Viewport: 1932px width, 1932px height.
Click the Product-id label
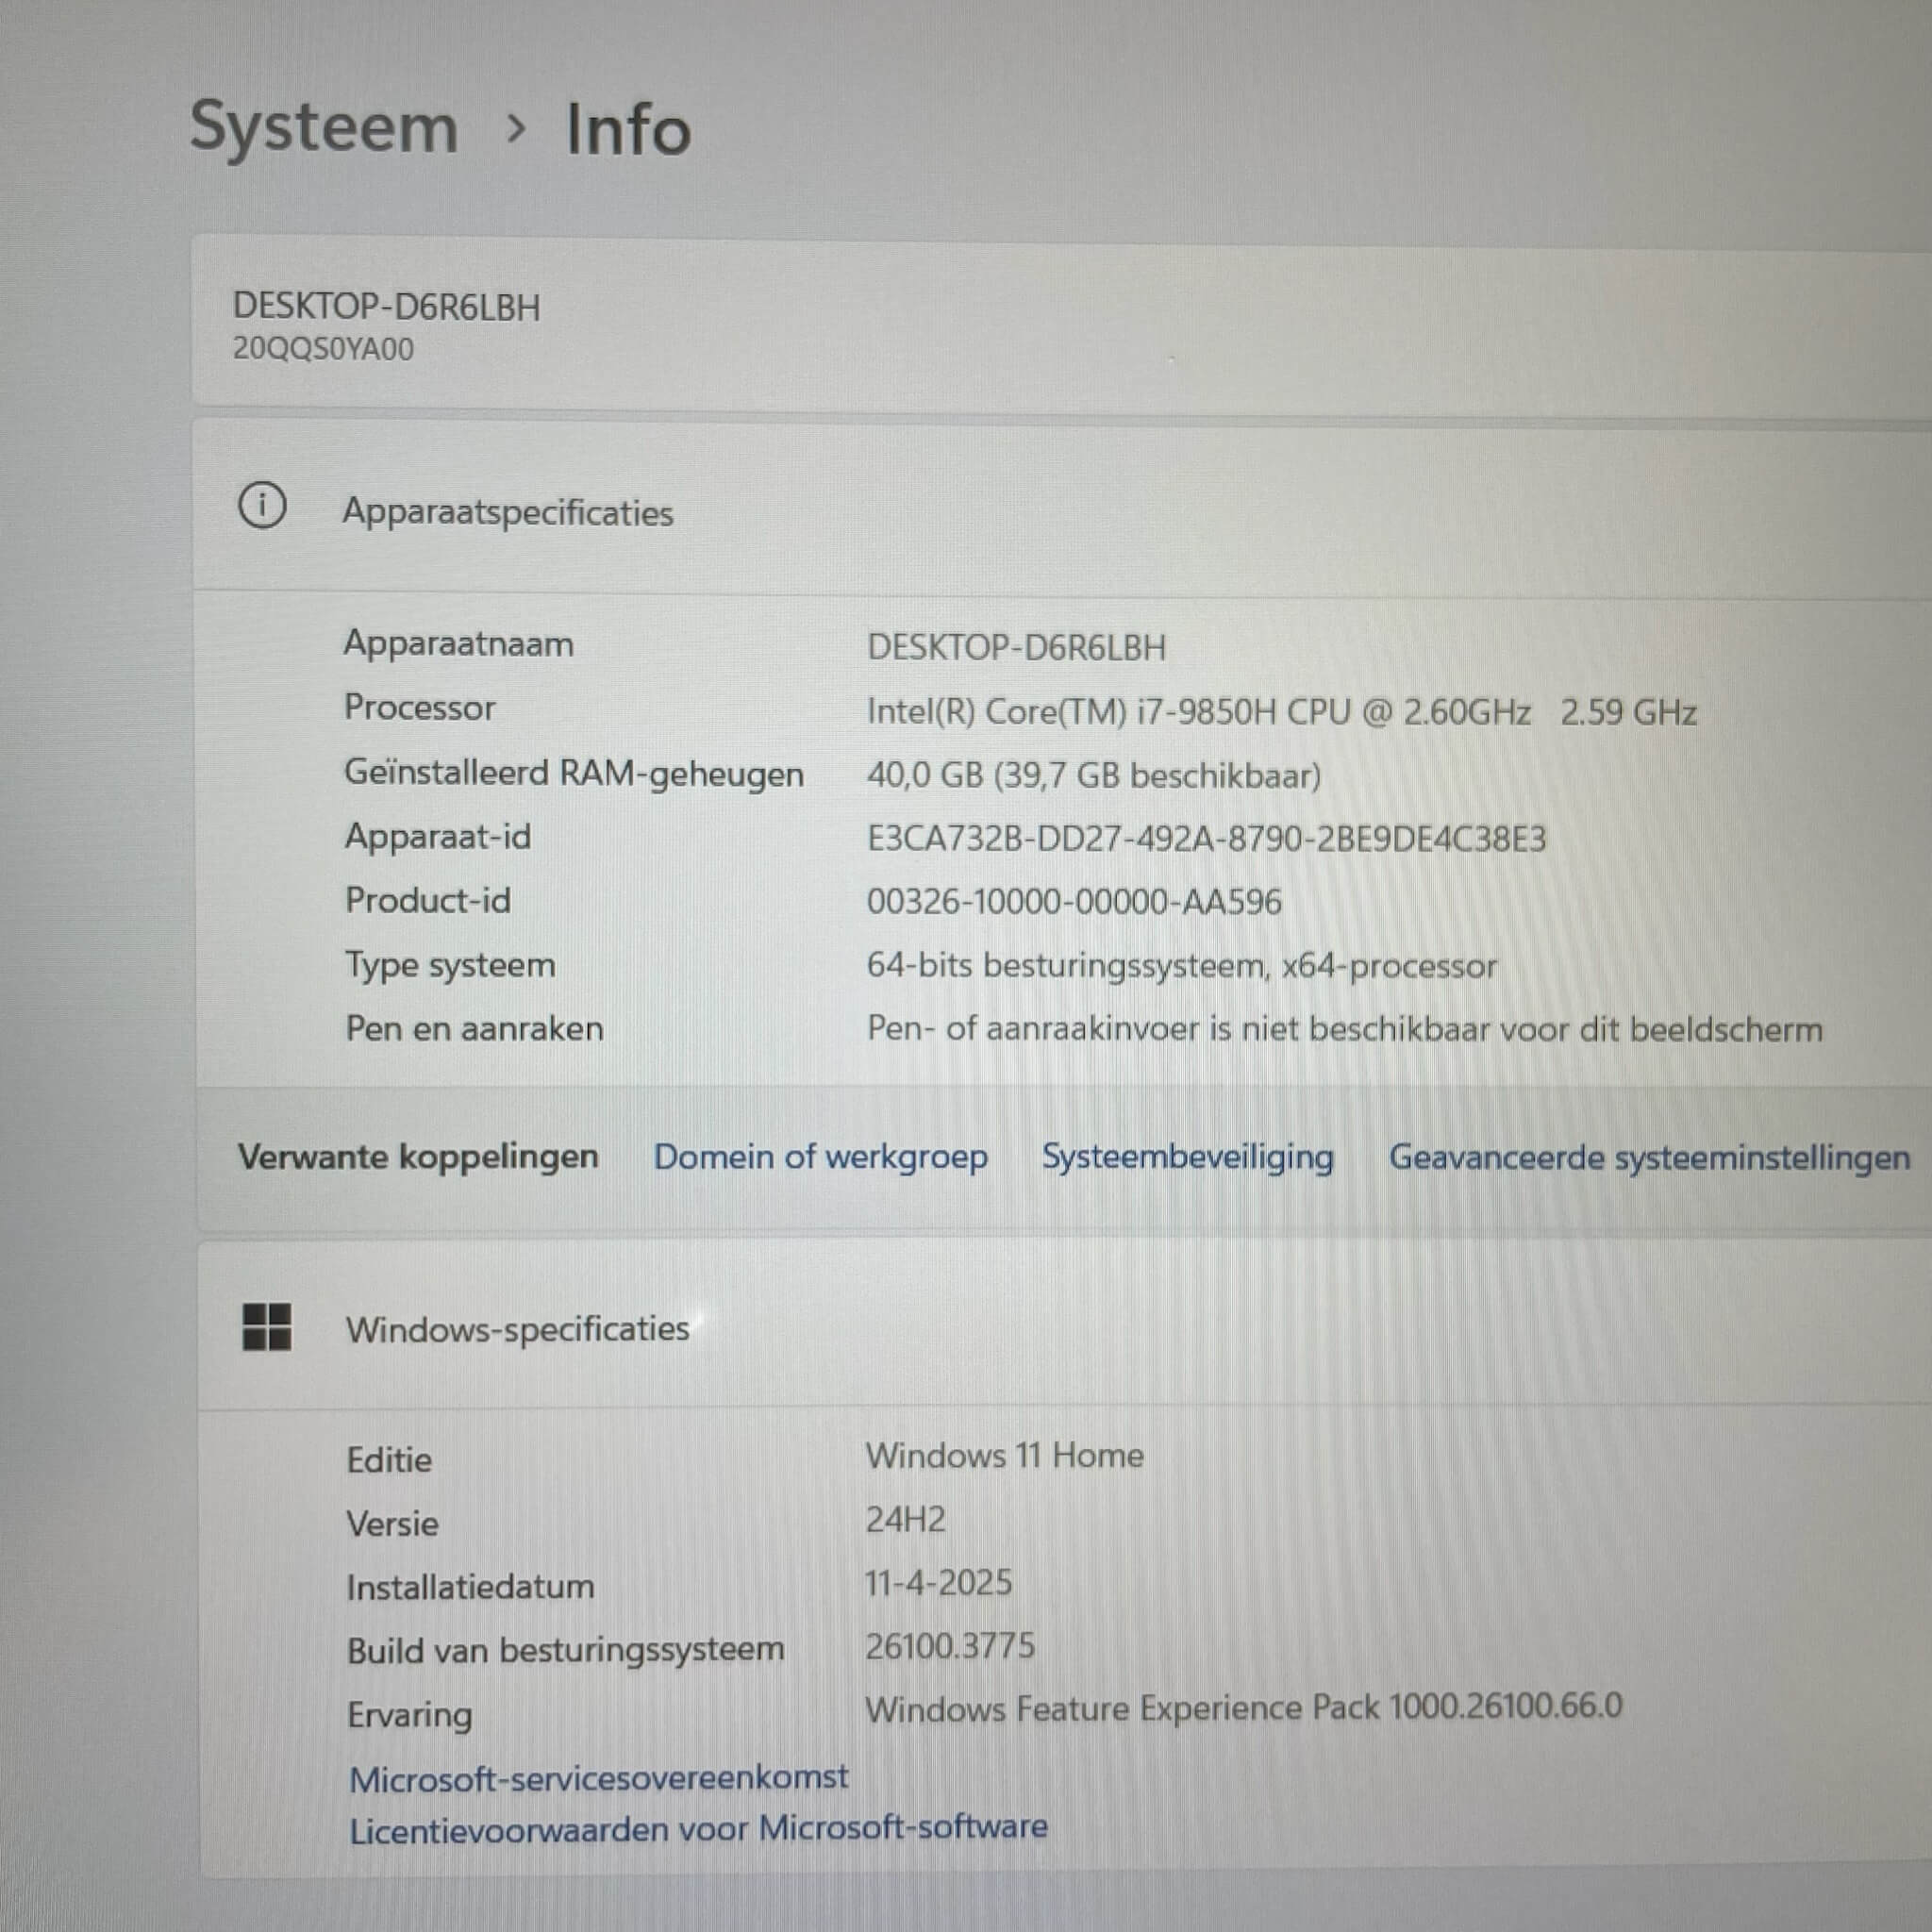point(428,901)
